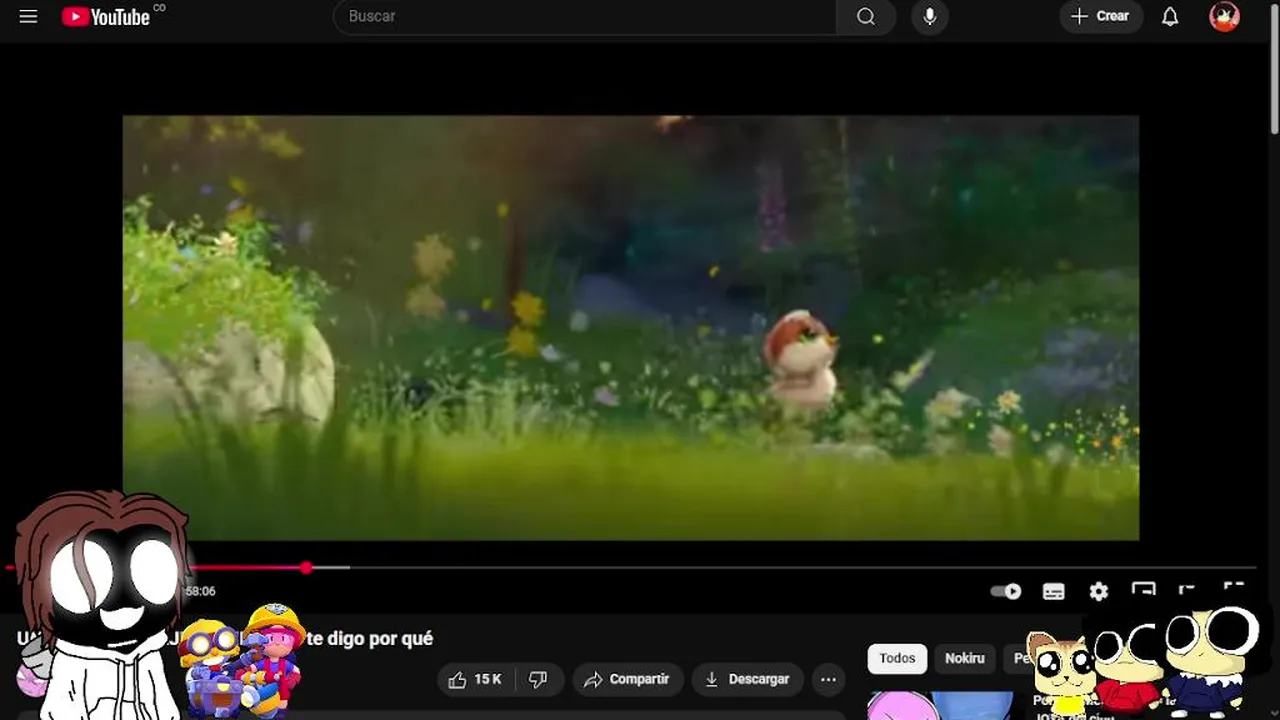Dislike the video with the thumbs down
The width and height of the screenshot is (1280, 720).
(x=538, y=679)
